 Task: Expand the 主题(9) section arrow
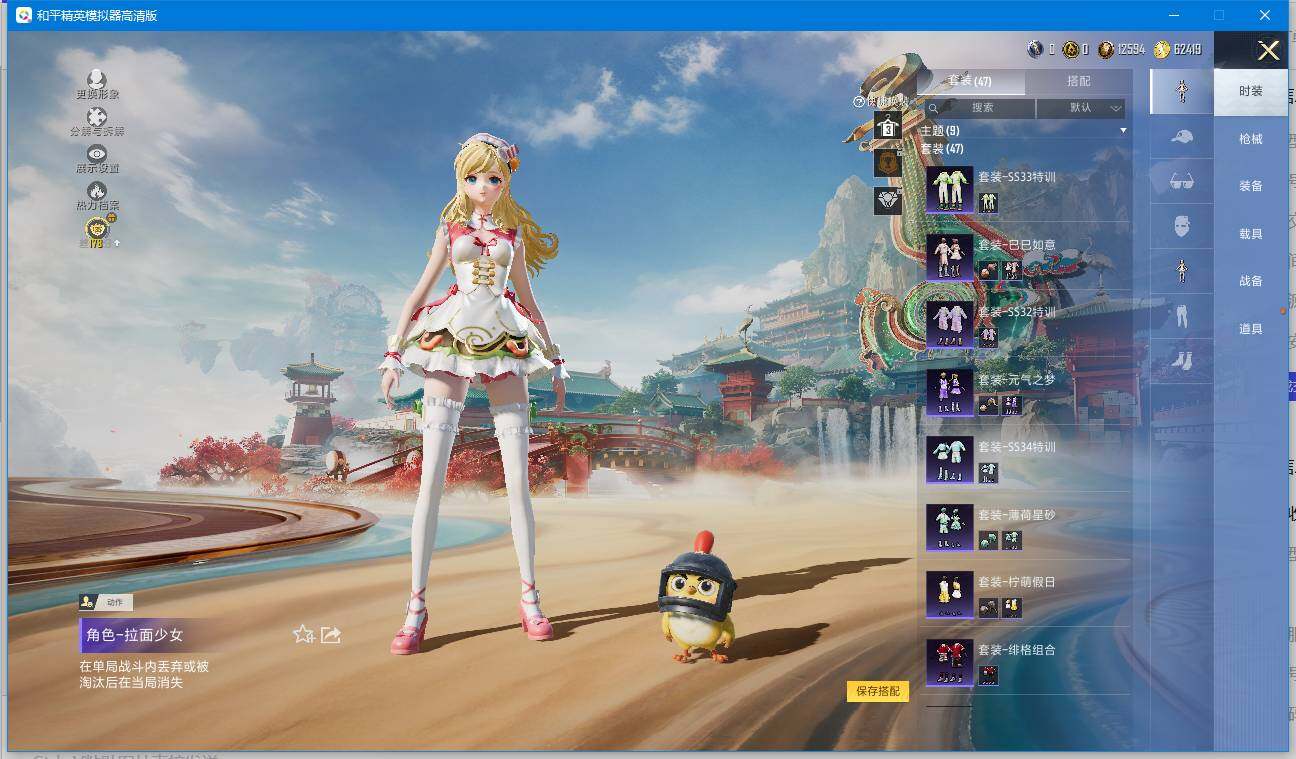(1123, 131)
